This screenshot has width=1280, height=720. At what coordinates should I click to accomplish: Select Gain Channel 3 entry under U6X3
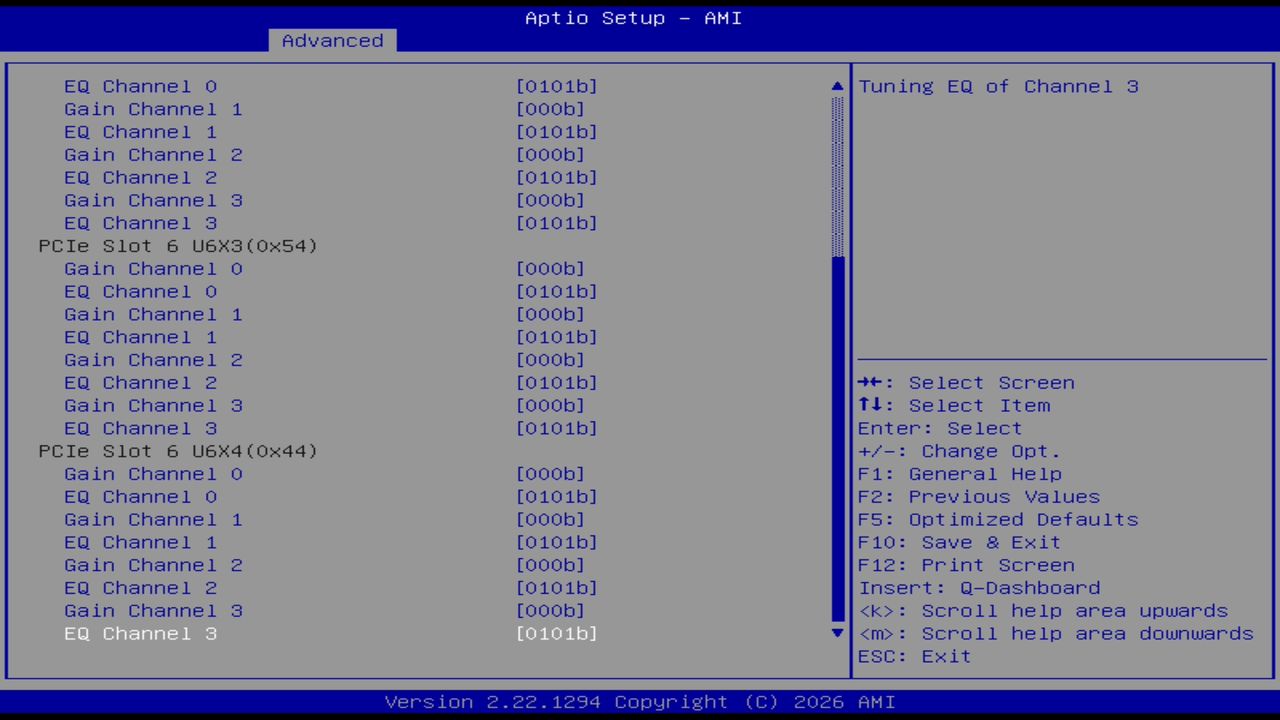[x=153, y=405]
